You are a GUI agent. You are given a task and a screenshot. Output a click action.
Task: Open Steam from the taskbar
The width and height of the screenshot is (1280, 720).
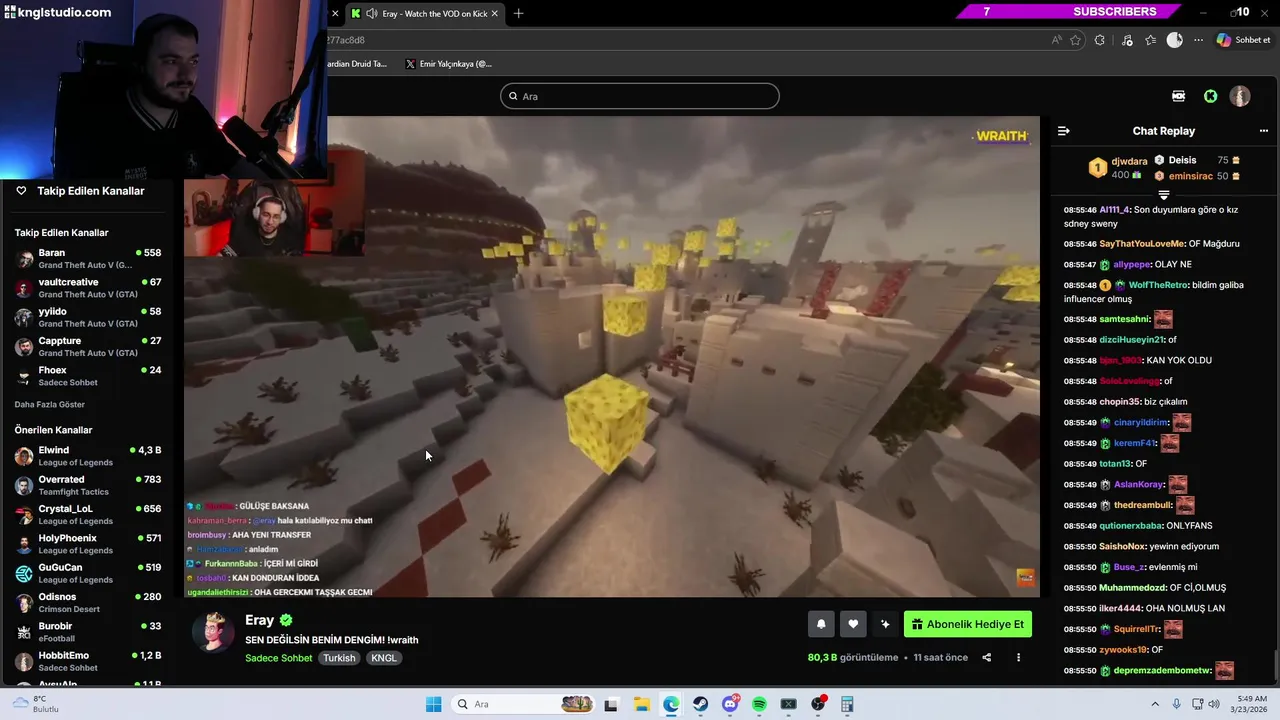tap(700, 704)
